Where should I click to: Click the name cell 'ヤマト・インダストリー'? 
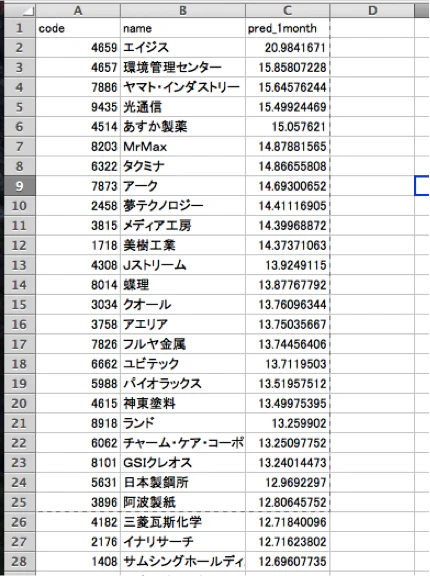(183, 87)
